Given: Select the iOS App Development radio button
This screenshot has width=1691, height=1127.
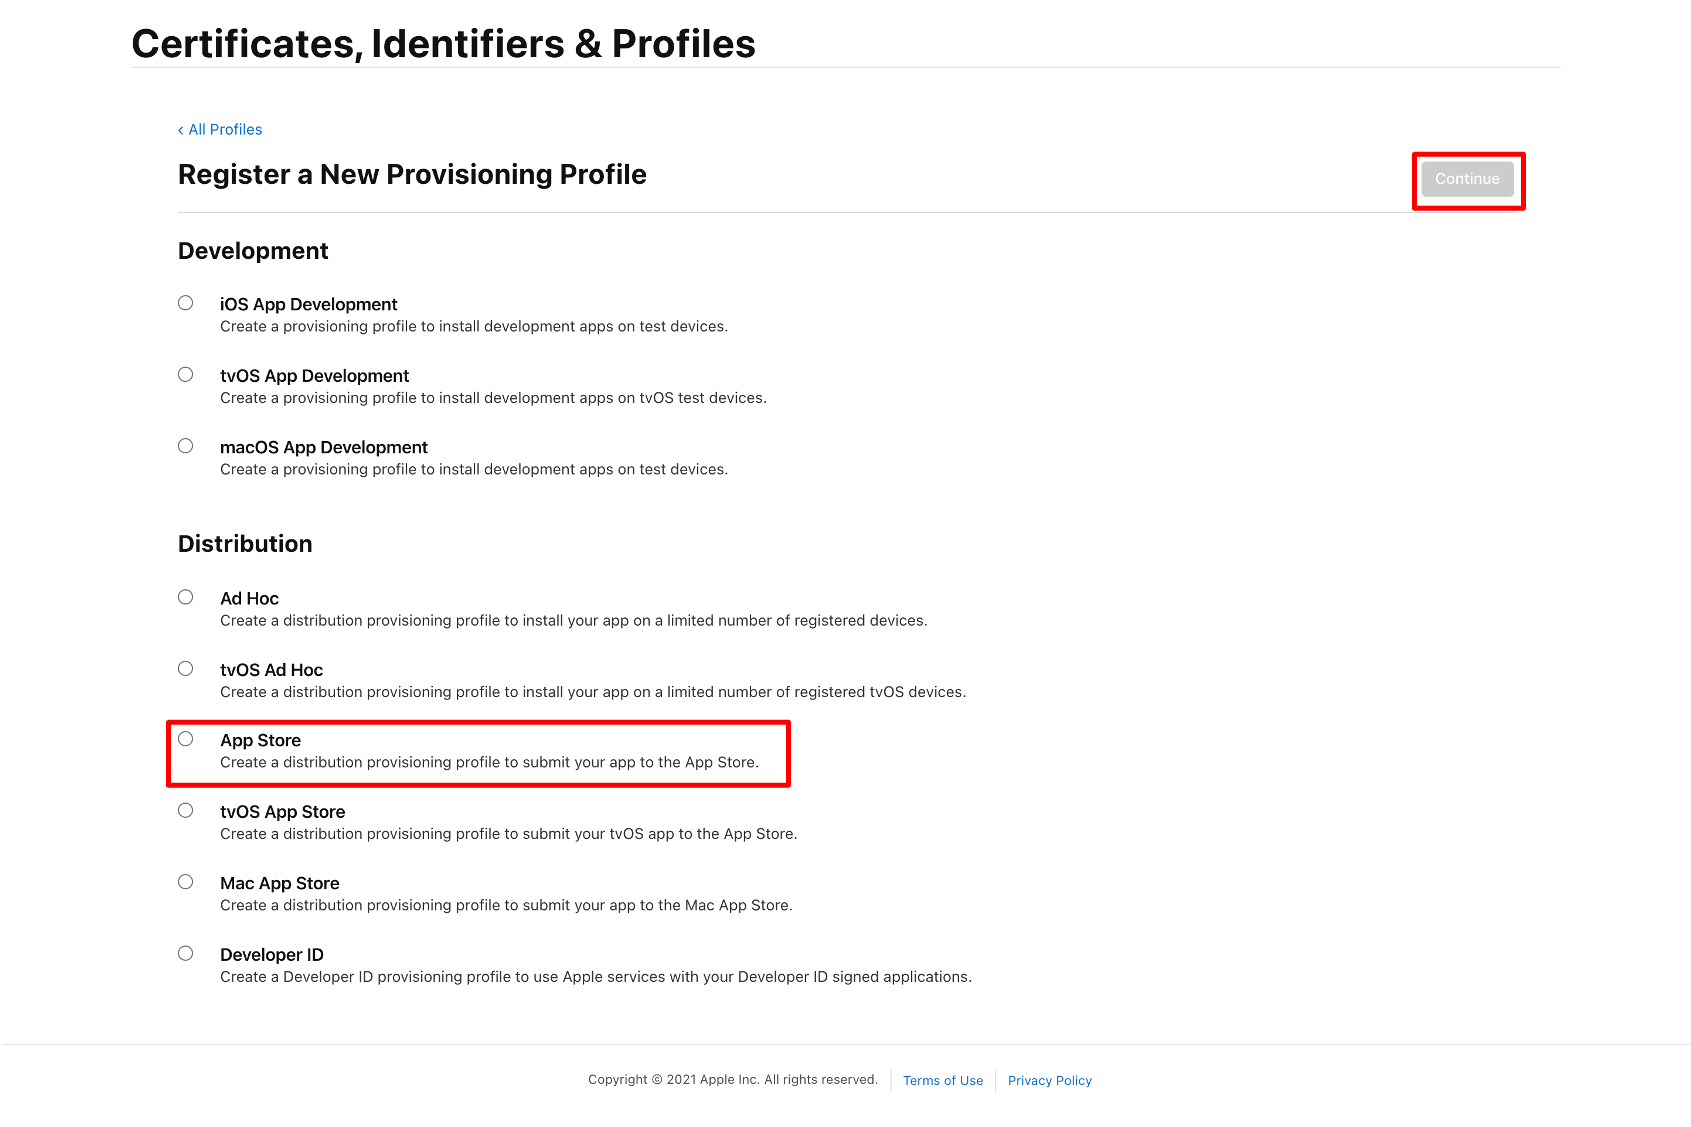Looking at the screenshot, I should pos(186,303).
